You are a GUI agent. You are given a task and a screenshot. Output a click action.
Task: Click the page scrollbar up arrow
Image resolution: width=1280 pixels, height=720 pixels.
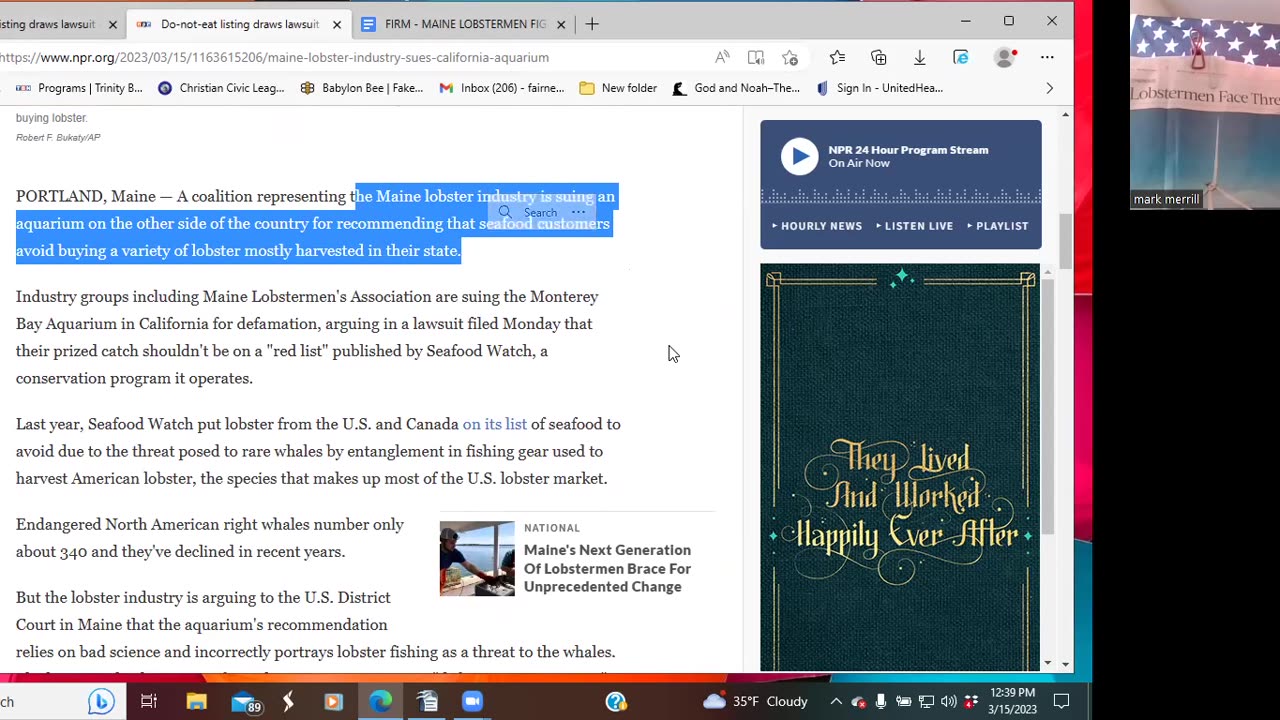click(x=1065, y=116)
